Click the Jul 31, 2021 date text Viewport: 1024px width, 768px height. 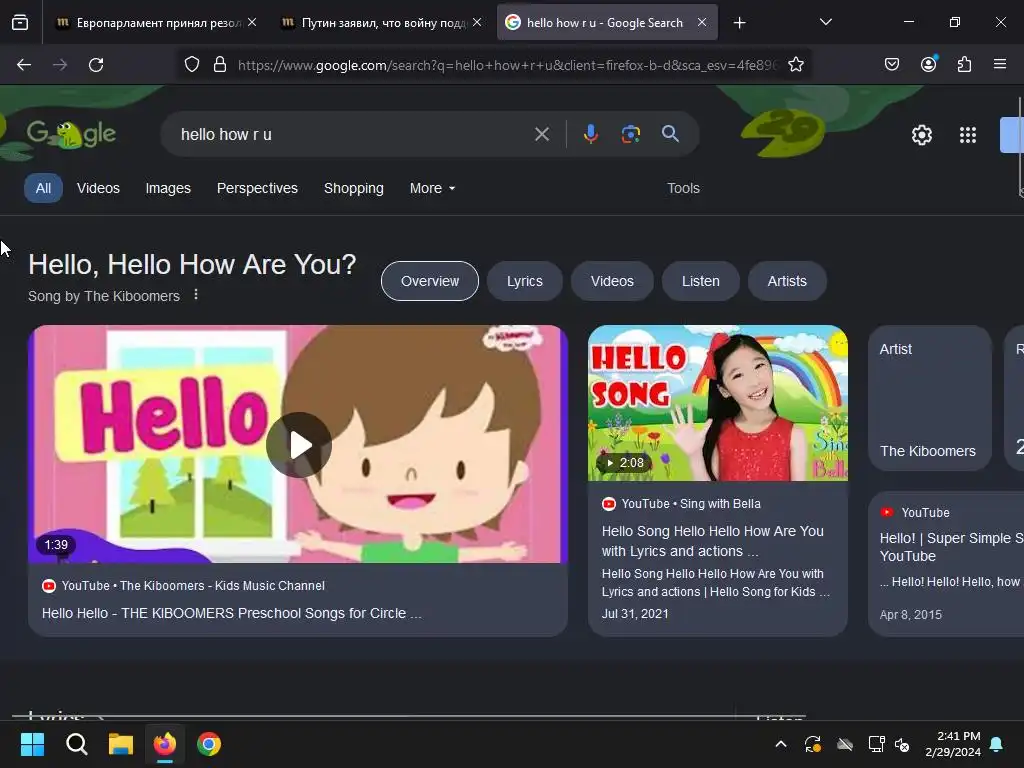click(x=635, y=613)
